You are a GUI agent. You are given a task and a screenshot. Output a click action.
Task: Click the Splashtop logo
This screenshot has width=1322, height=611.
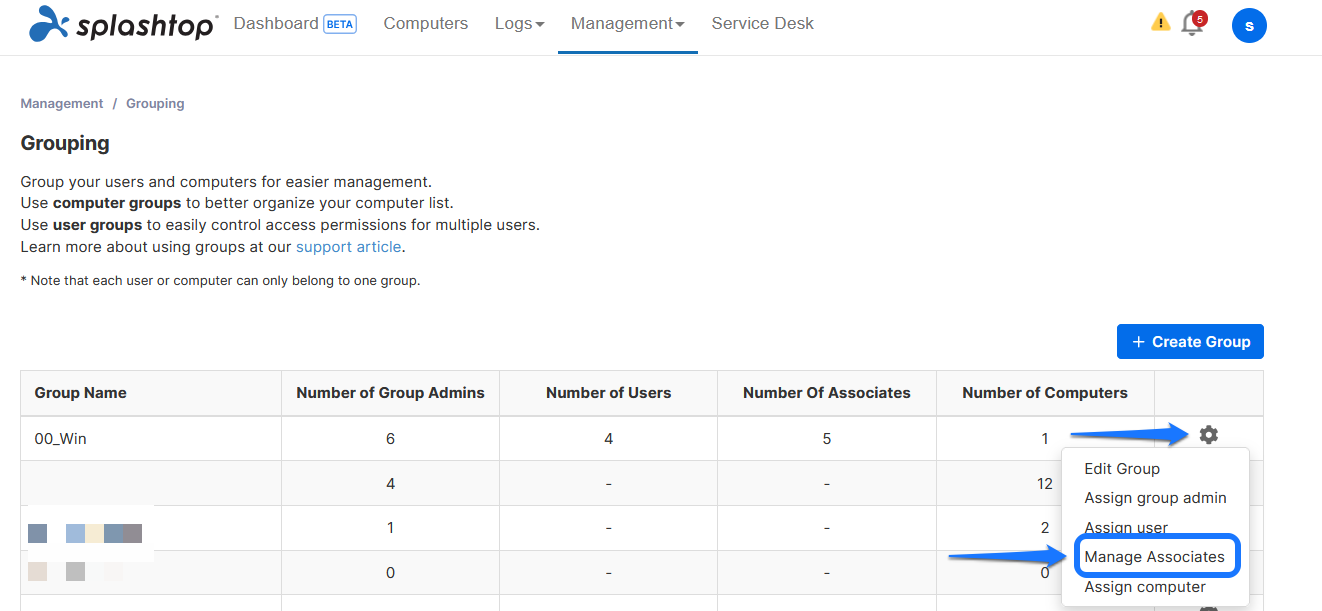click(124, 23)
